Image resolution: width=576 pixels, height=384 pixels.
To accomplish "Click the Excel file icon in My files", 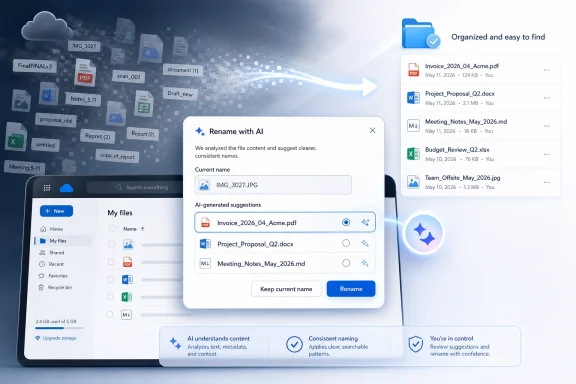I will tap(126, 297).
